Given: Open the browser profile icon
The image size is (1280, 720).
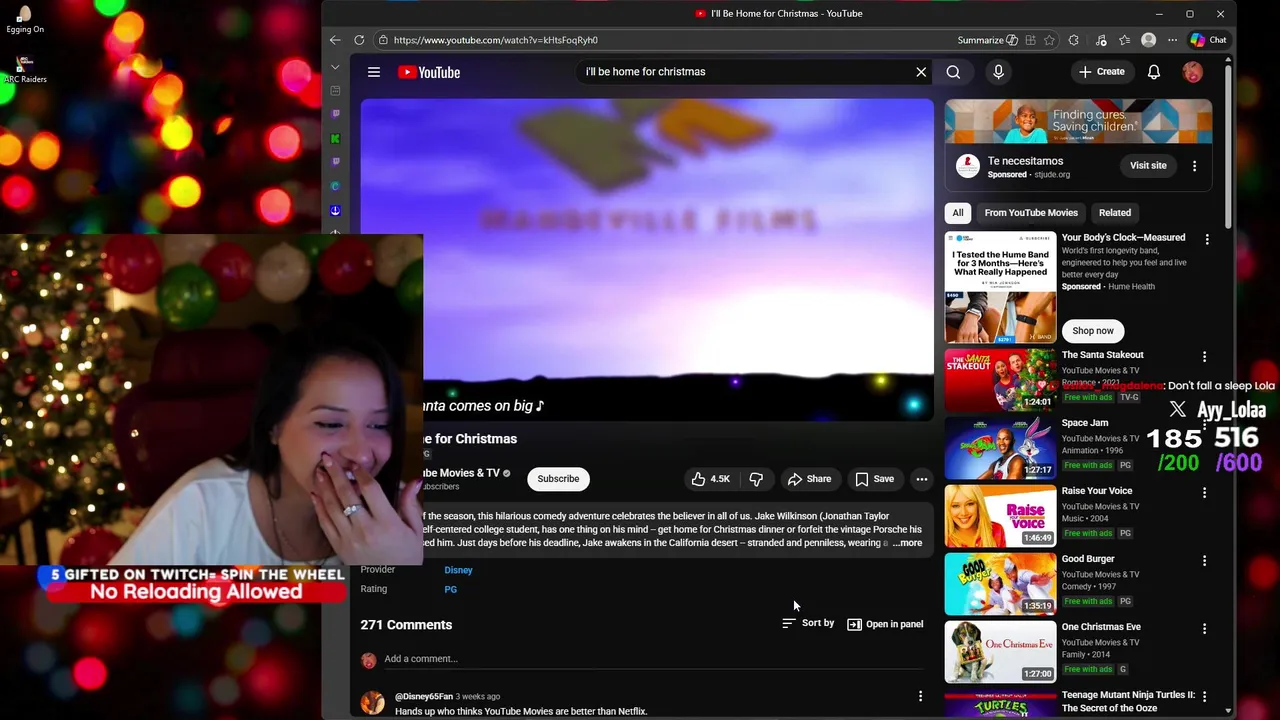Looking at the screenshot, I should click(x=1149, y=40).
